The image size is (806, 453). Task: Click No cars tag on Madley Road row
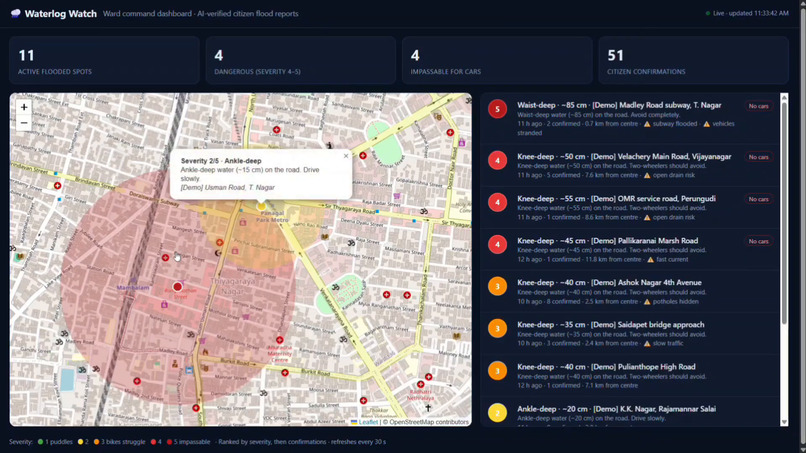tap(758, 106)
